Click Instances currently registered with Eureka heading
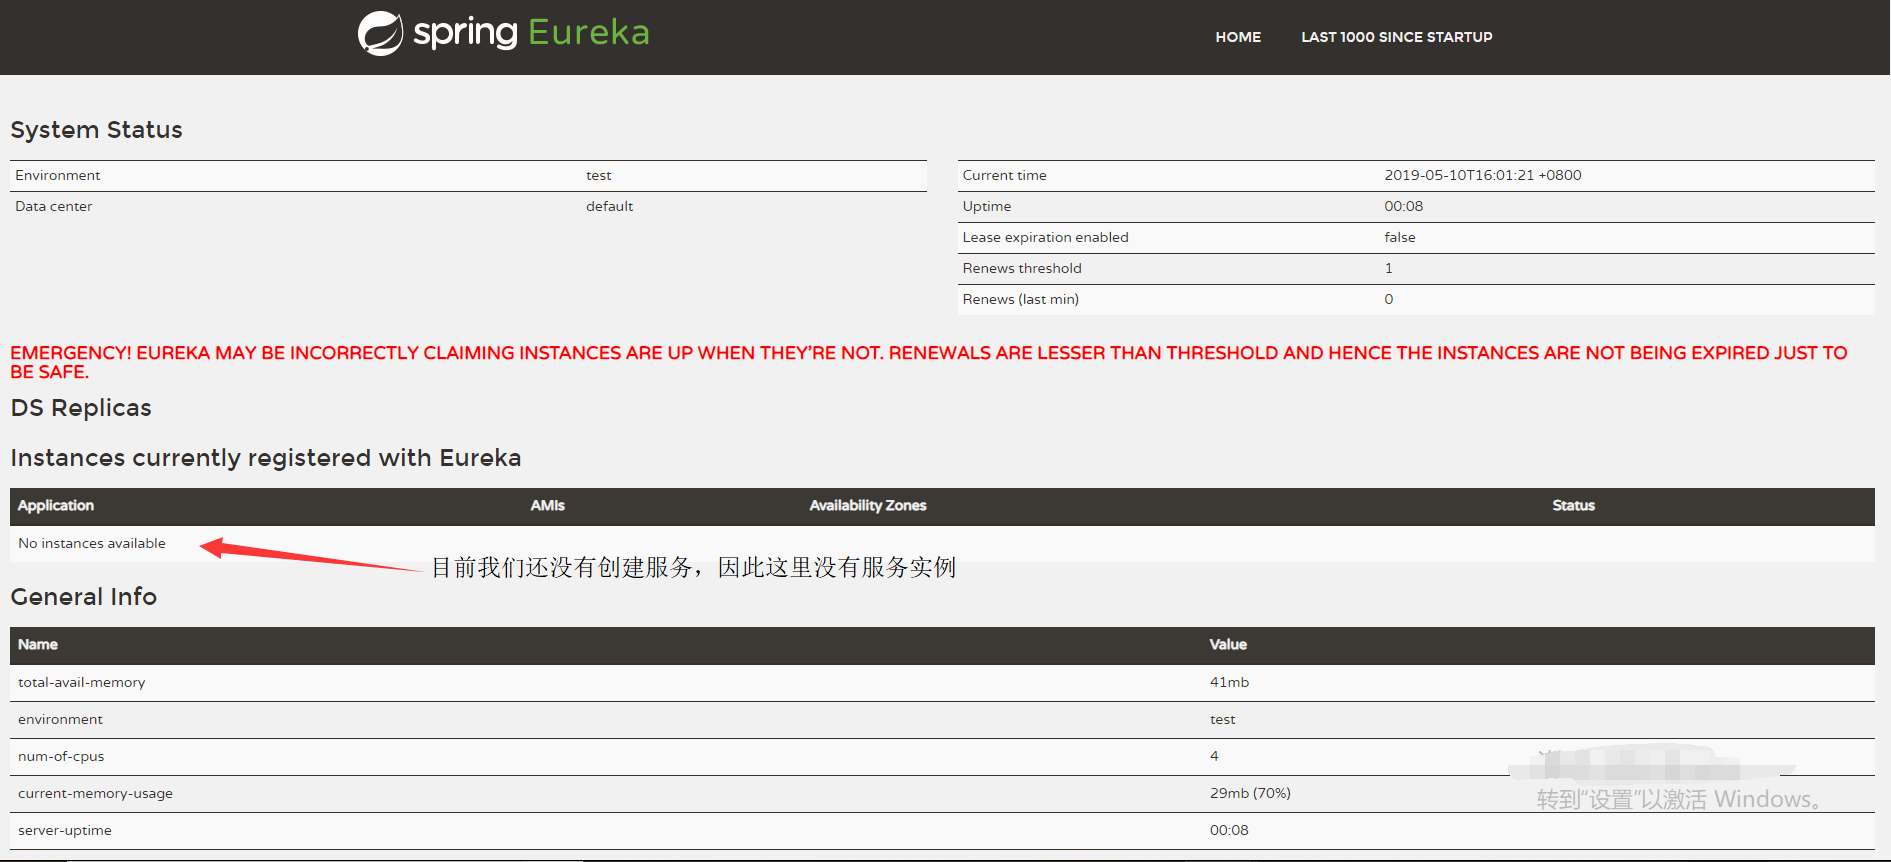Image resolution: width=1891 pixels, height=862 pixels. coord(265,458)
